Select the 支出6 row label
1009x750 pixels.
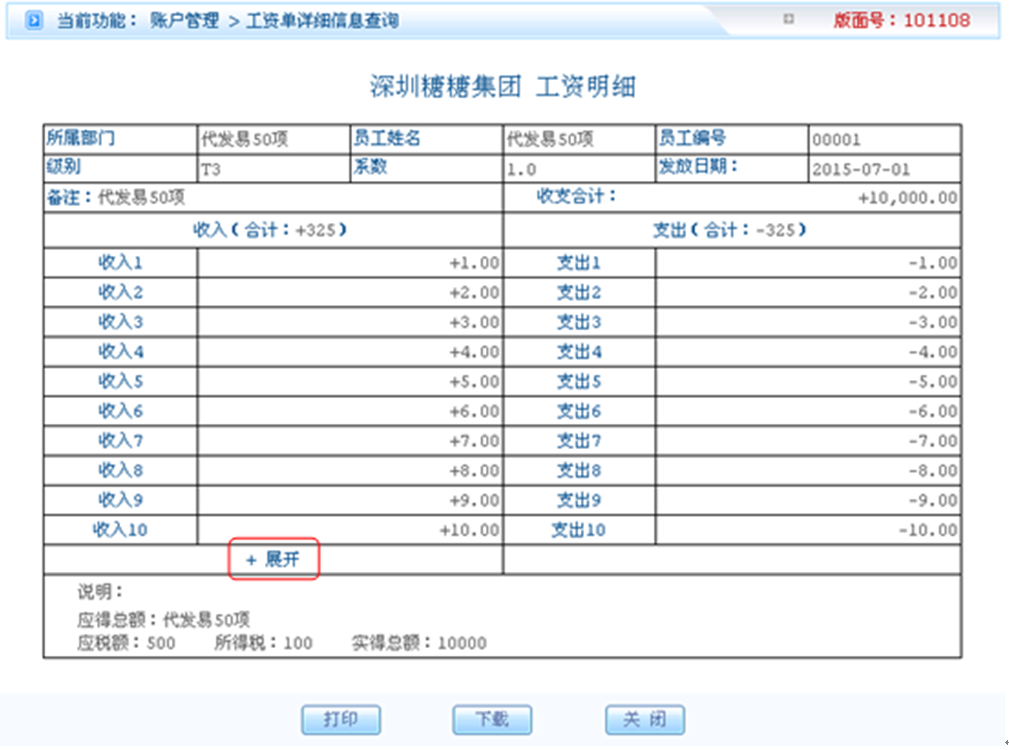(x=579, y=411)
